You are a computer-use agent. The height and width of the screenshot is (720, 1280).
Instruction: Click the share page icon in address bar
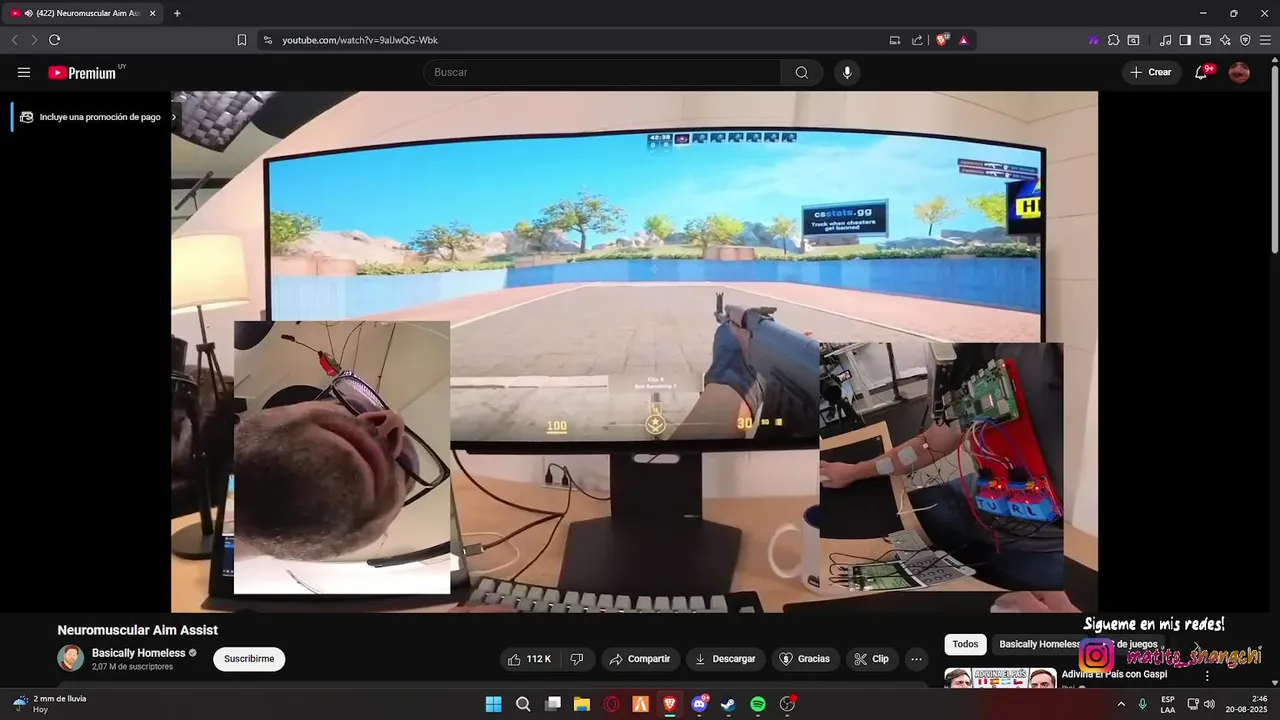[x=917, y=40]
